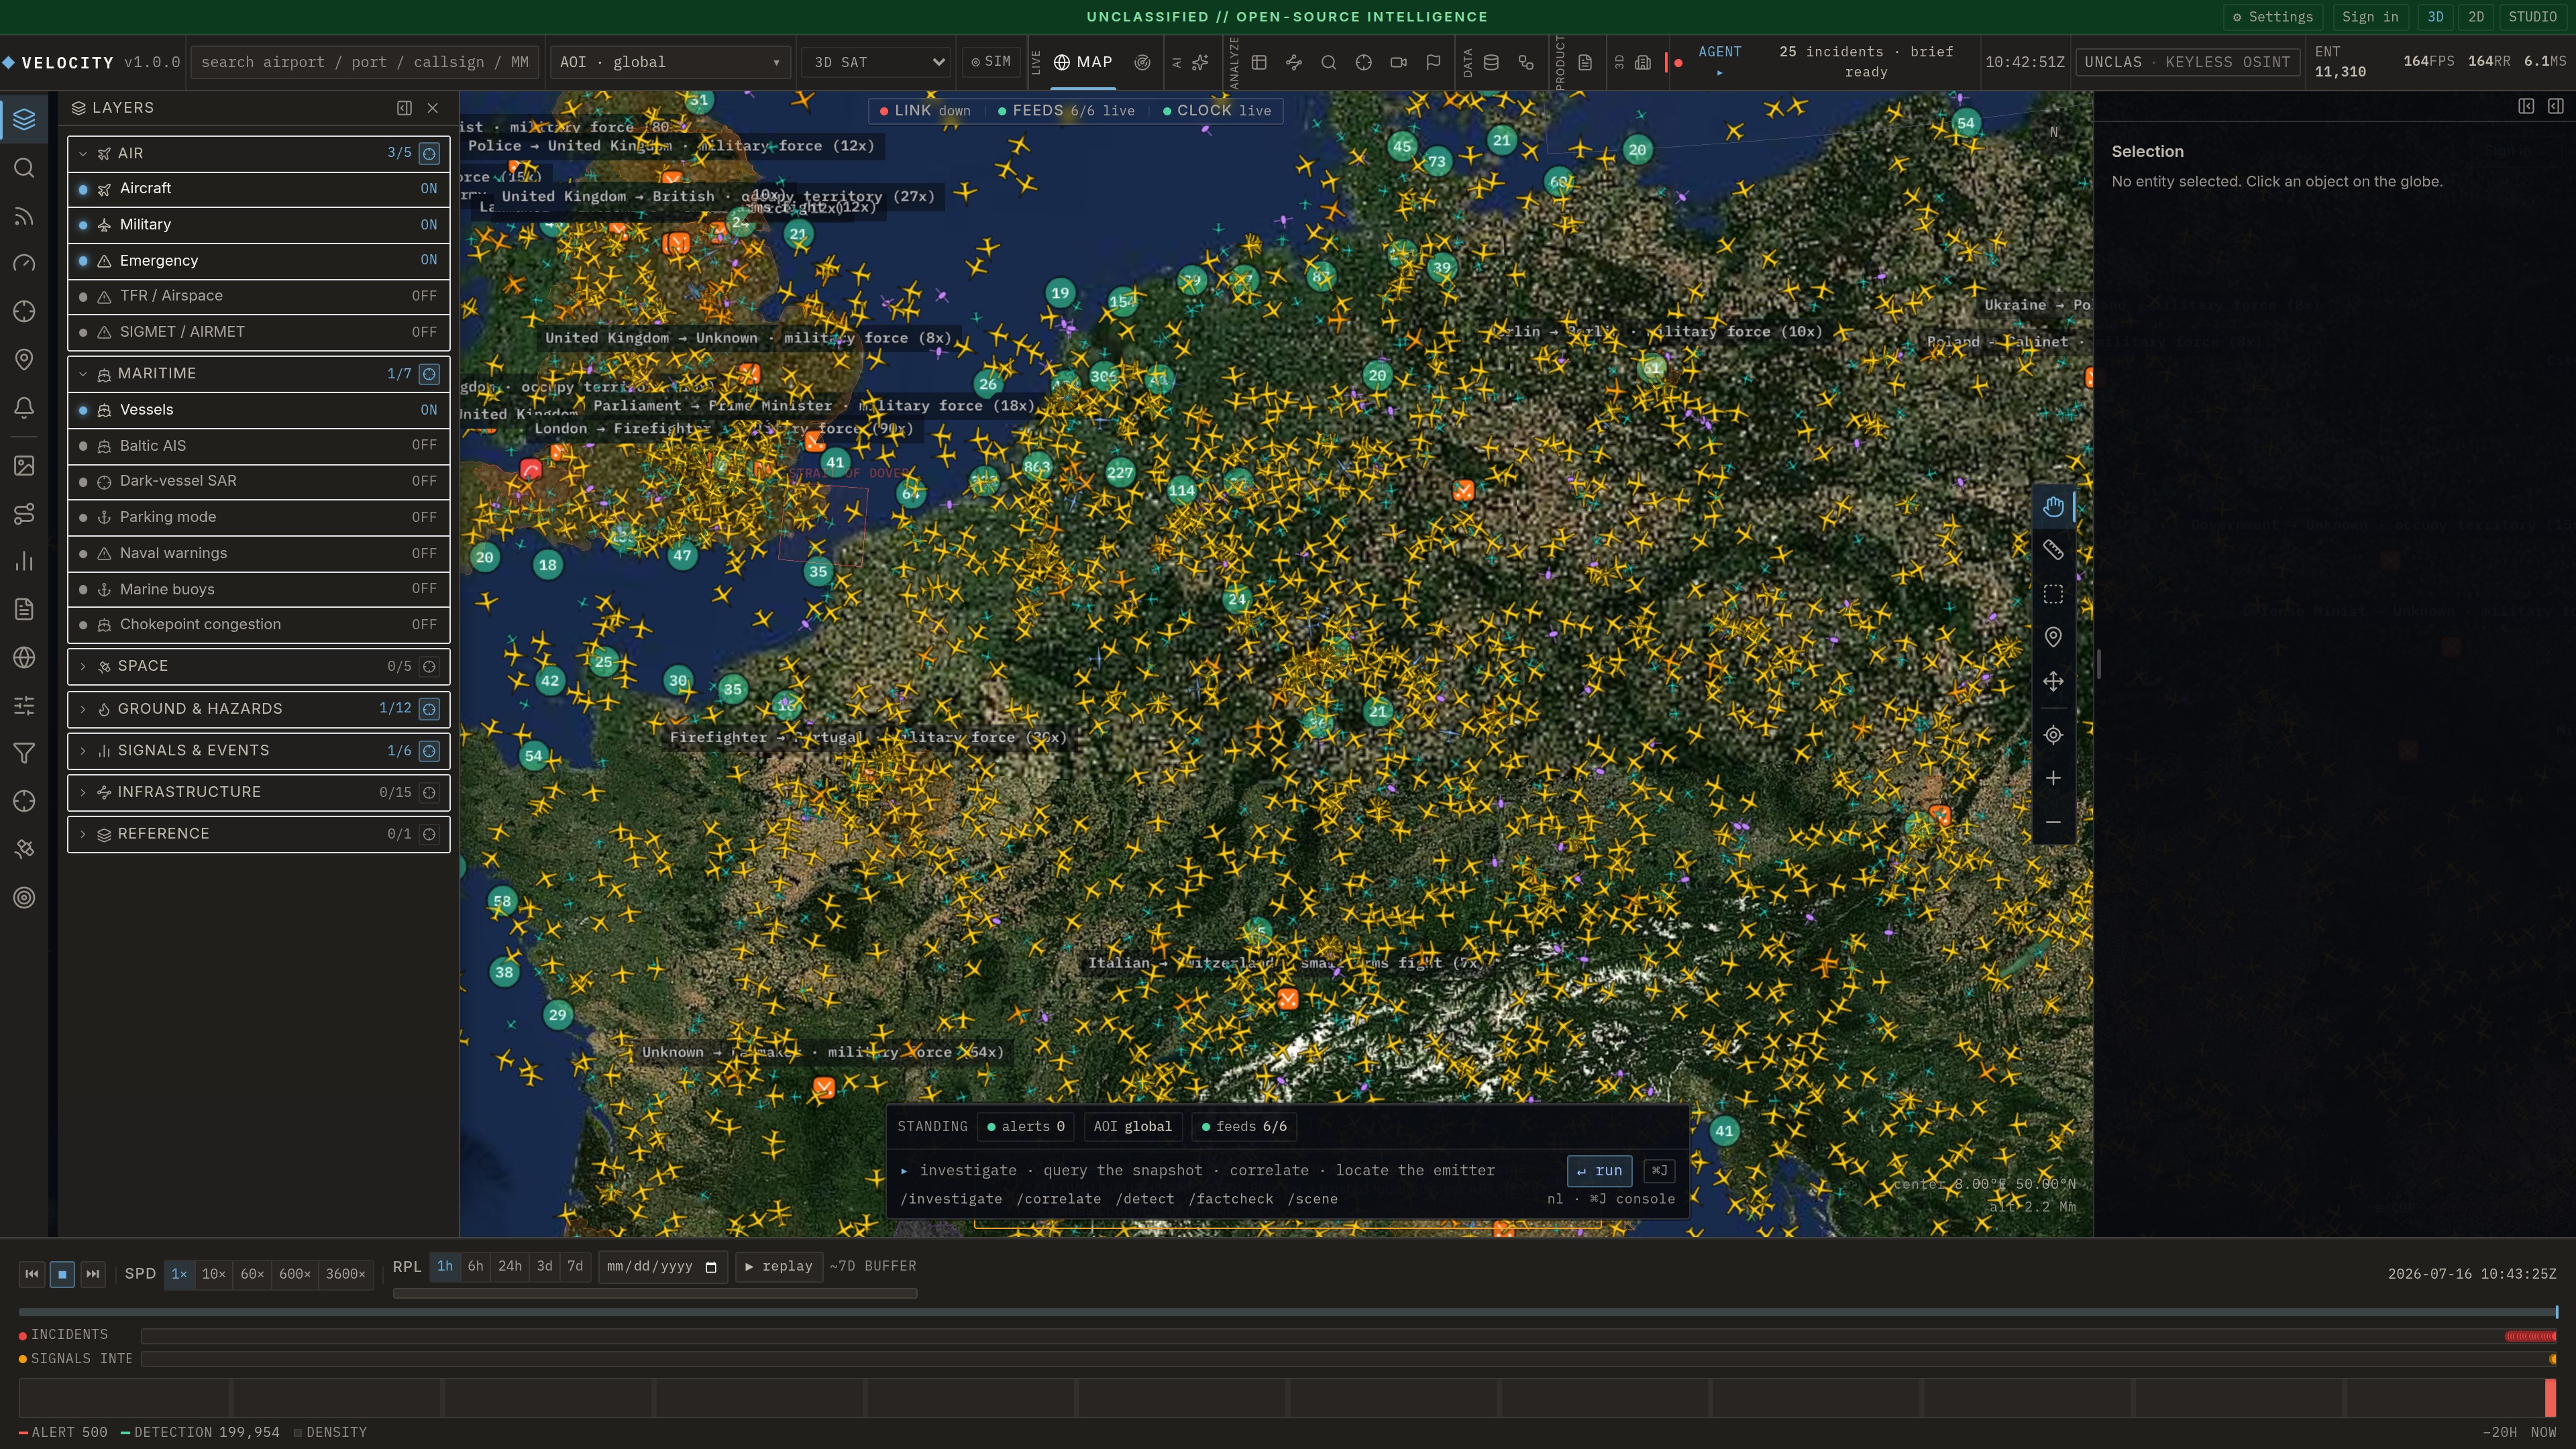This screenshot has width=2576, height=1449.
Task: Open the Analyze table view icon
Action: point(1259,62)
